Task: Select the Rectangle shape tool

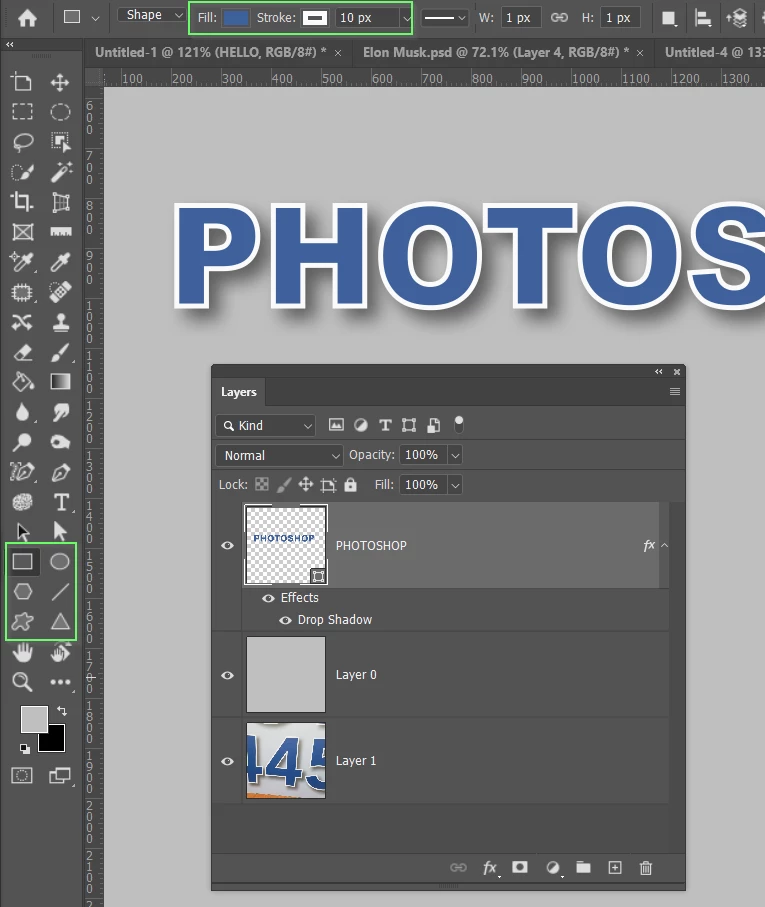Action: tap(22, 561)
